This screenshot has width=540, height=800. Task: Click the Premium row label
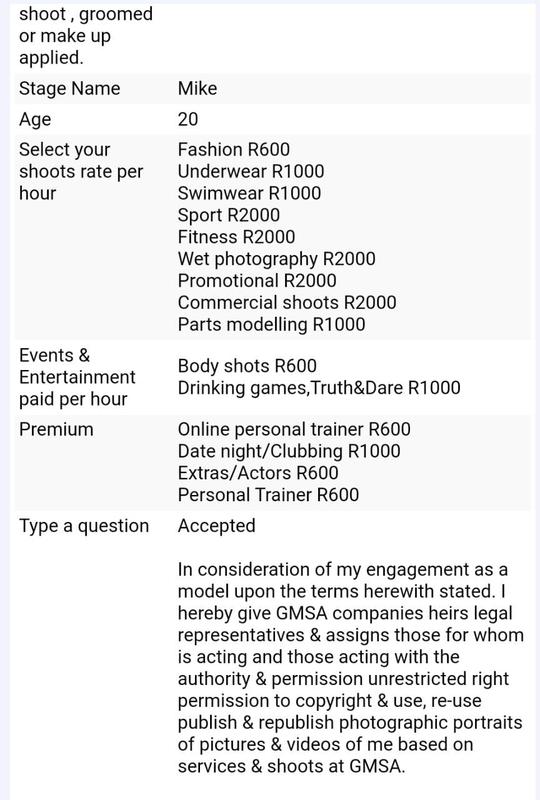pyautogui.click(x=56, y=430)
